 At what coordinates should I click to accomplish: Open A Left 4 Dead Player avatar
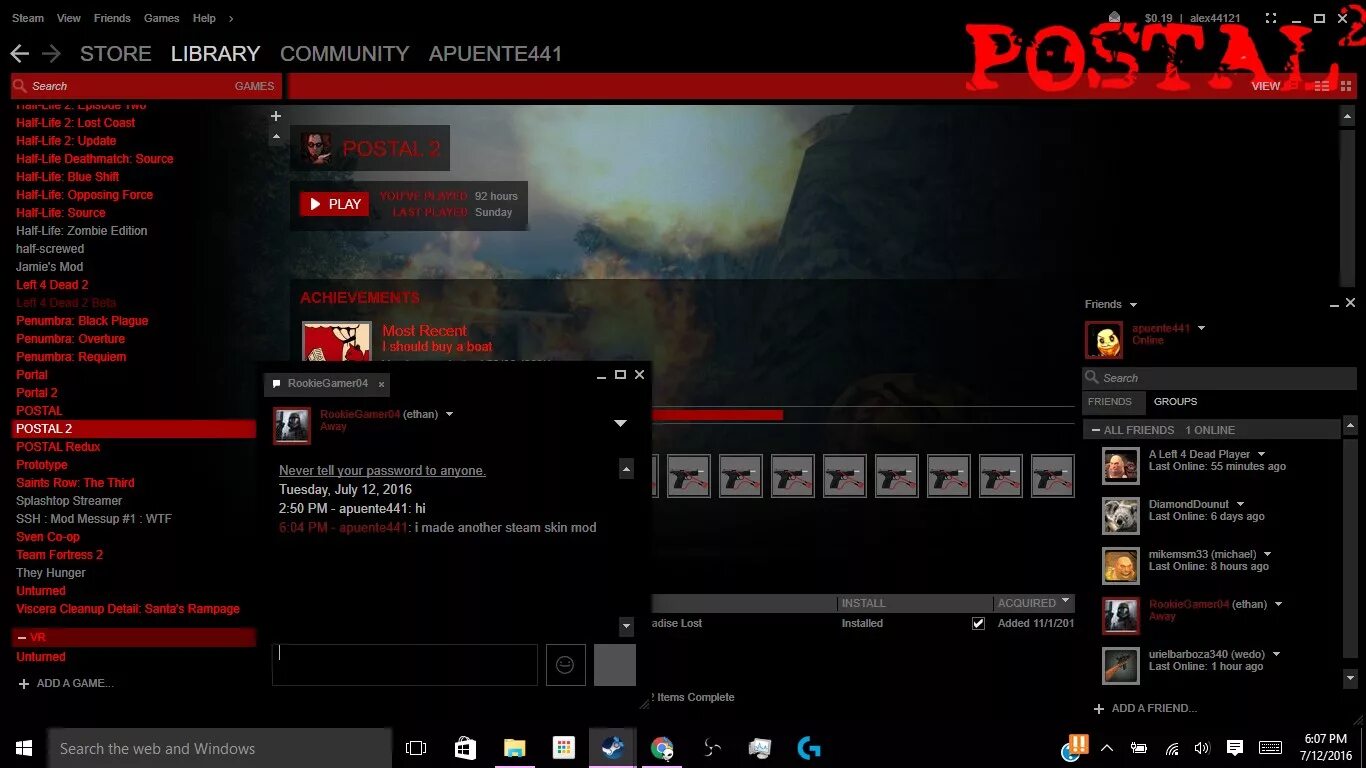(x=1120, y=465)
